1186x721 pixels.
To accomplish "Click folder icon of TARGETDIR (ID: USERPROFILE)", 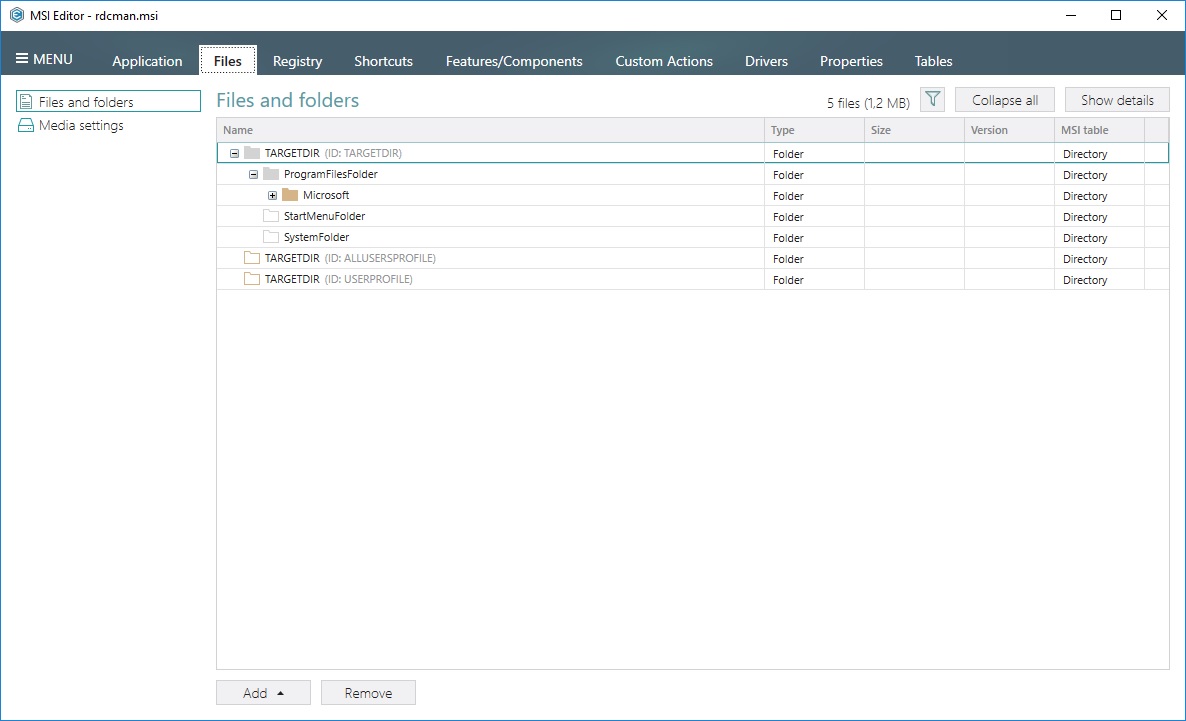I will coord(252,279).
